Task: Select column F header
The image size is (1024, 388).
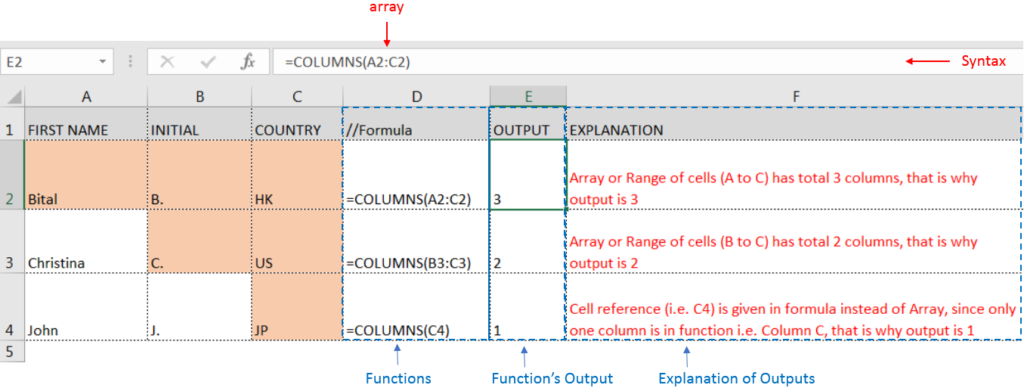Action: pyautogui.click(x=795, y=97)
